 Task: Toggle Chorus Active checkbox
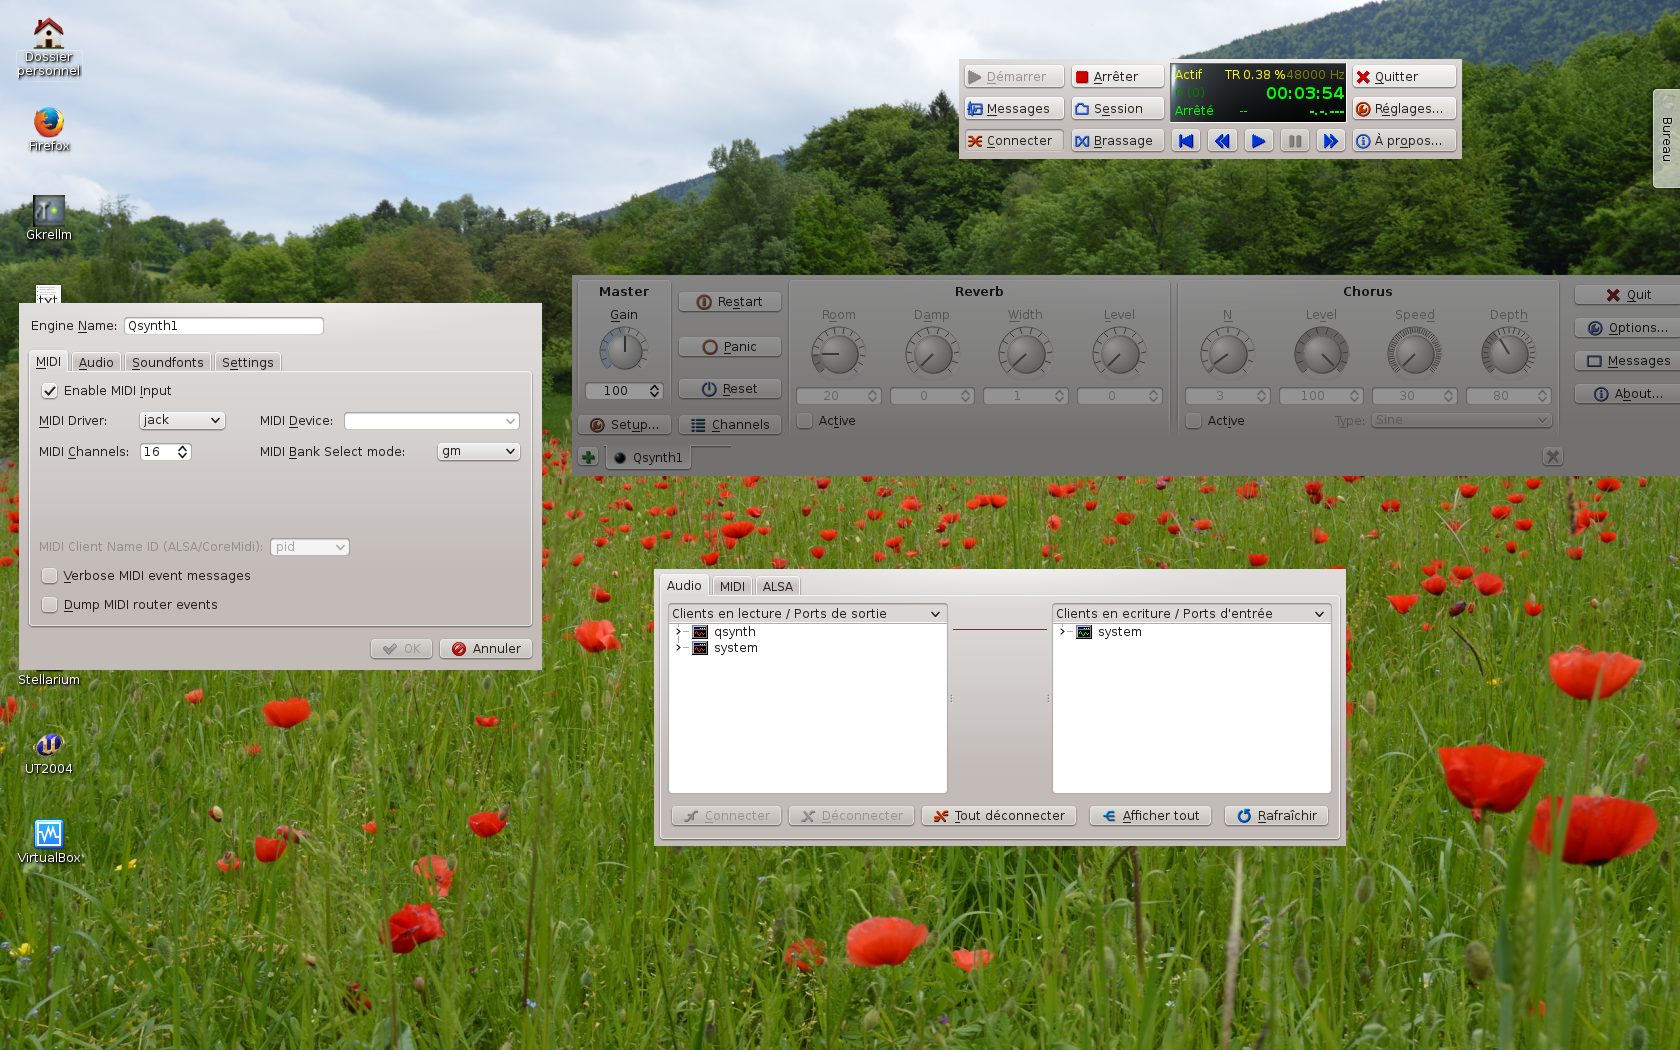pyautogui.click(x=1193, y=421)
